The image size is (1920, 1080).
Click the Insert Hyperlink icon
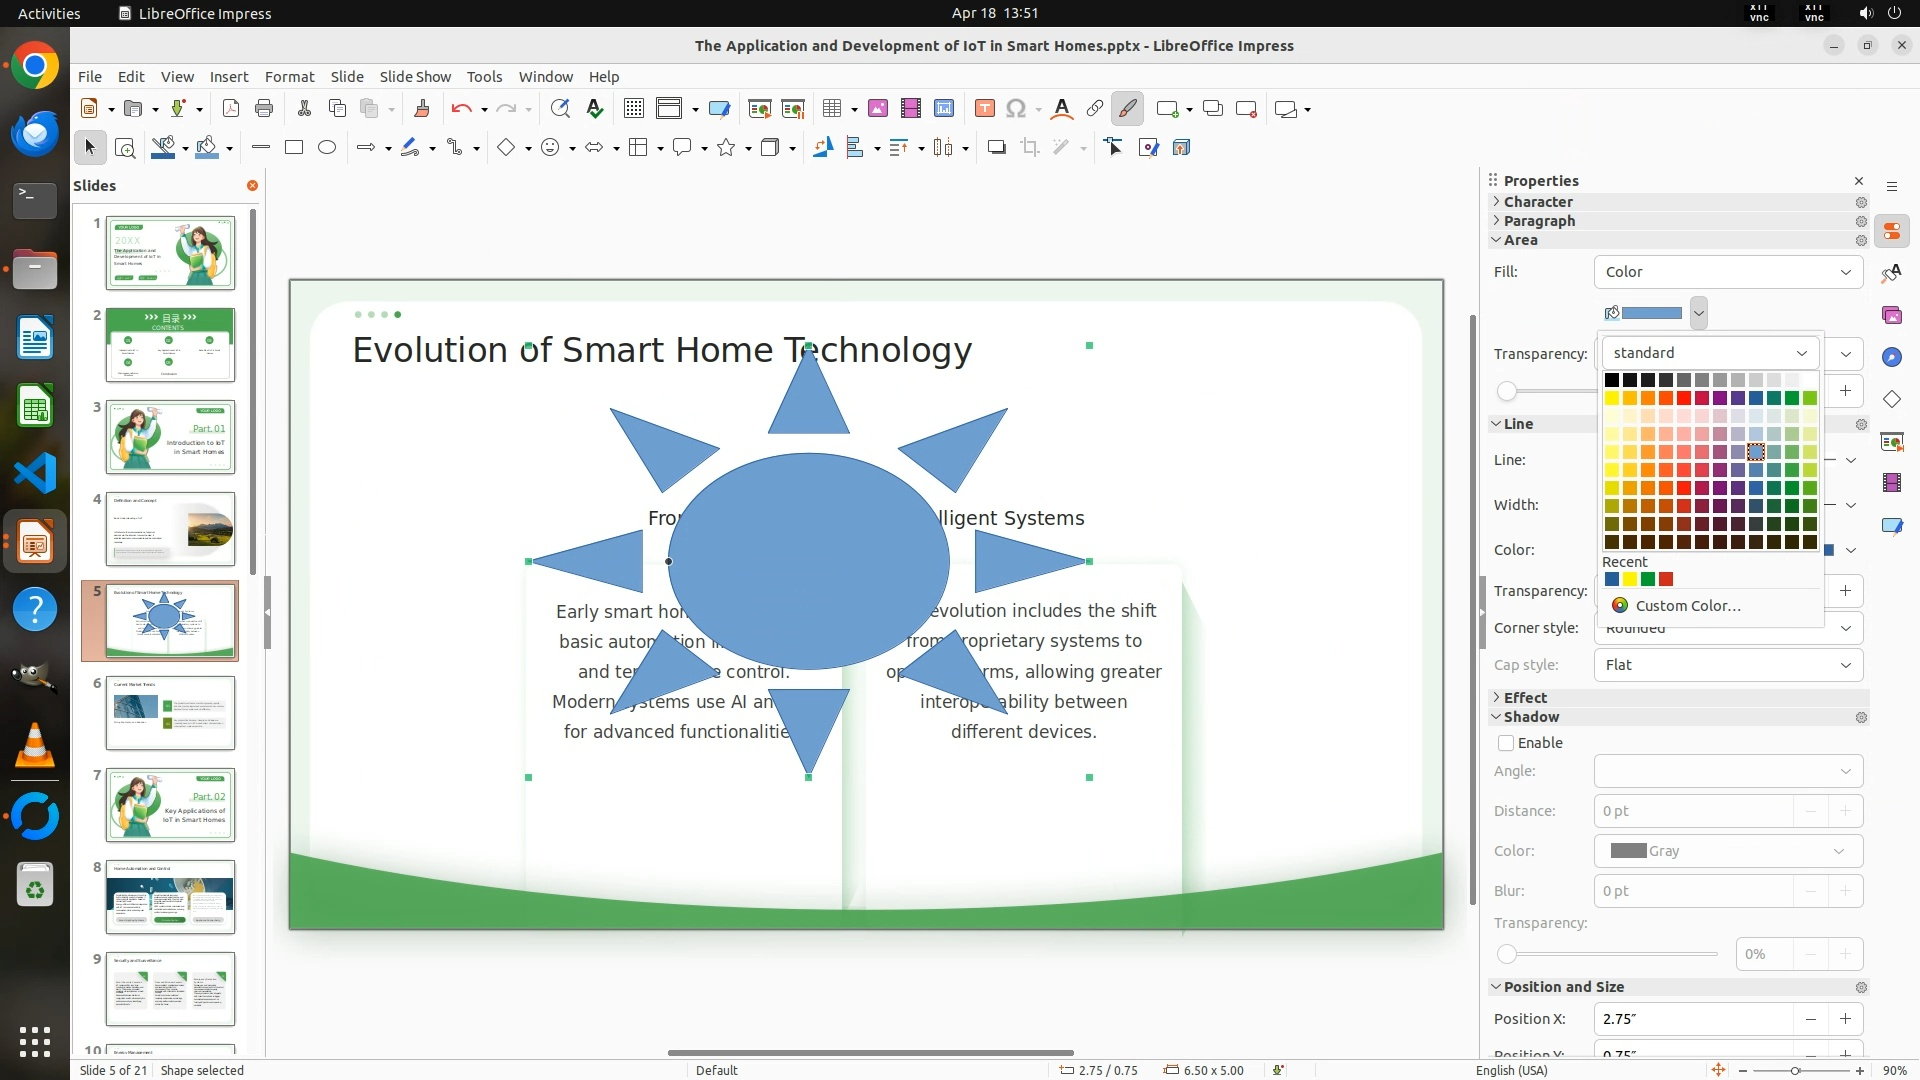(1094, 109)
